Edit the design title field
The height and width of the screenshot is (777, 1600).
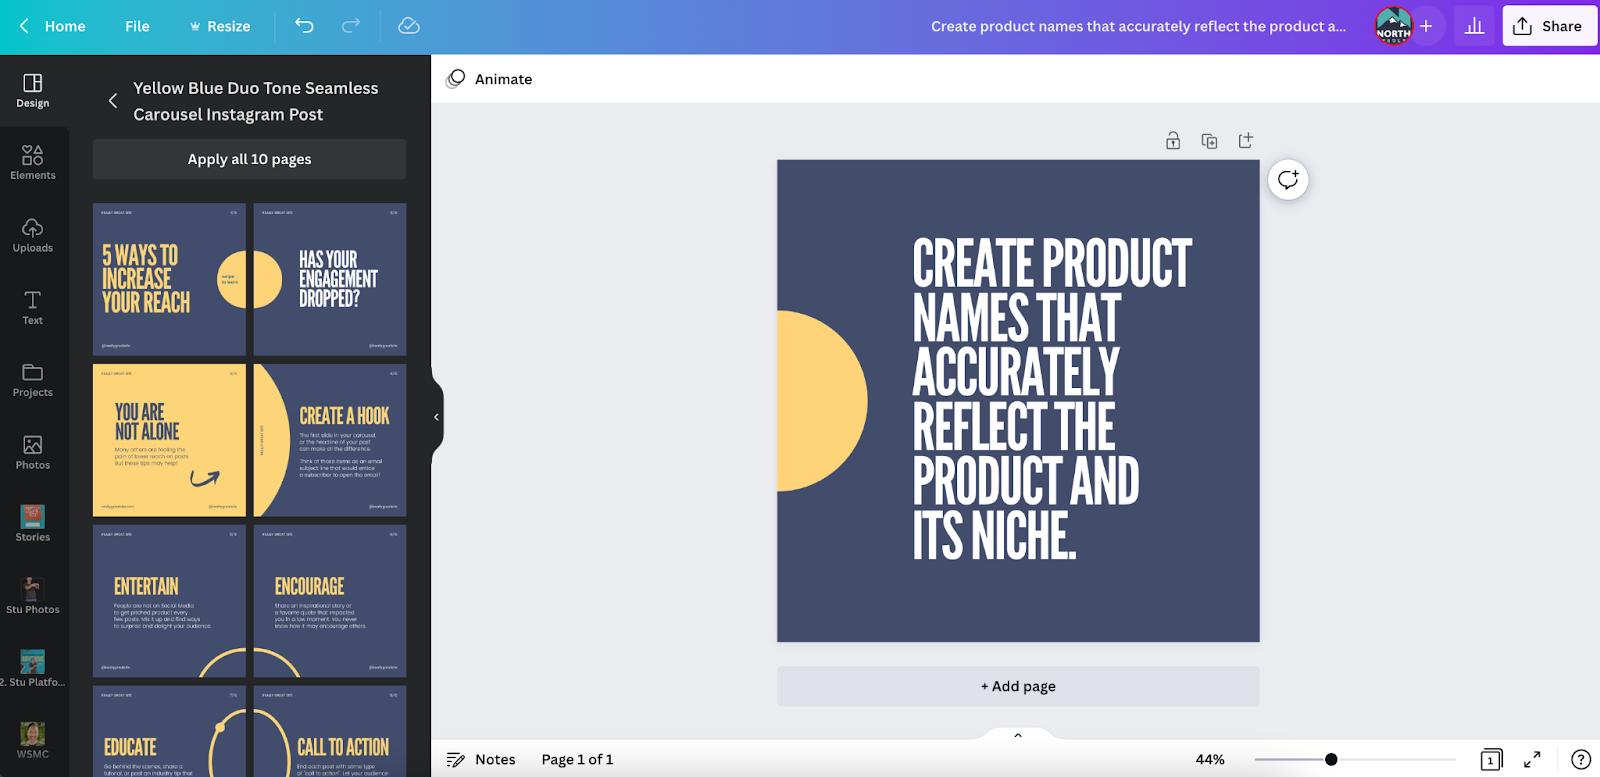coord(1138,26)
